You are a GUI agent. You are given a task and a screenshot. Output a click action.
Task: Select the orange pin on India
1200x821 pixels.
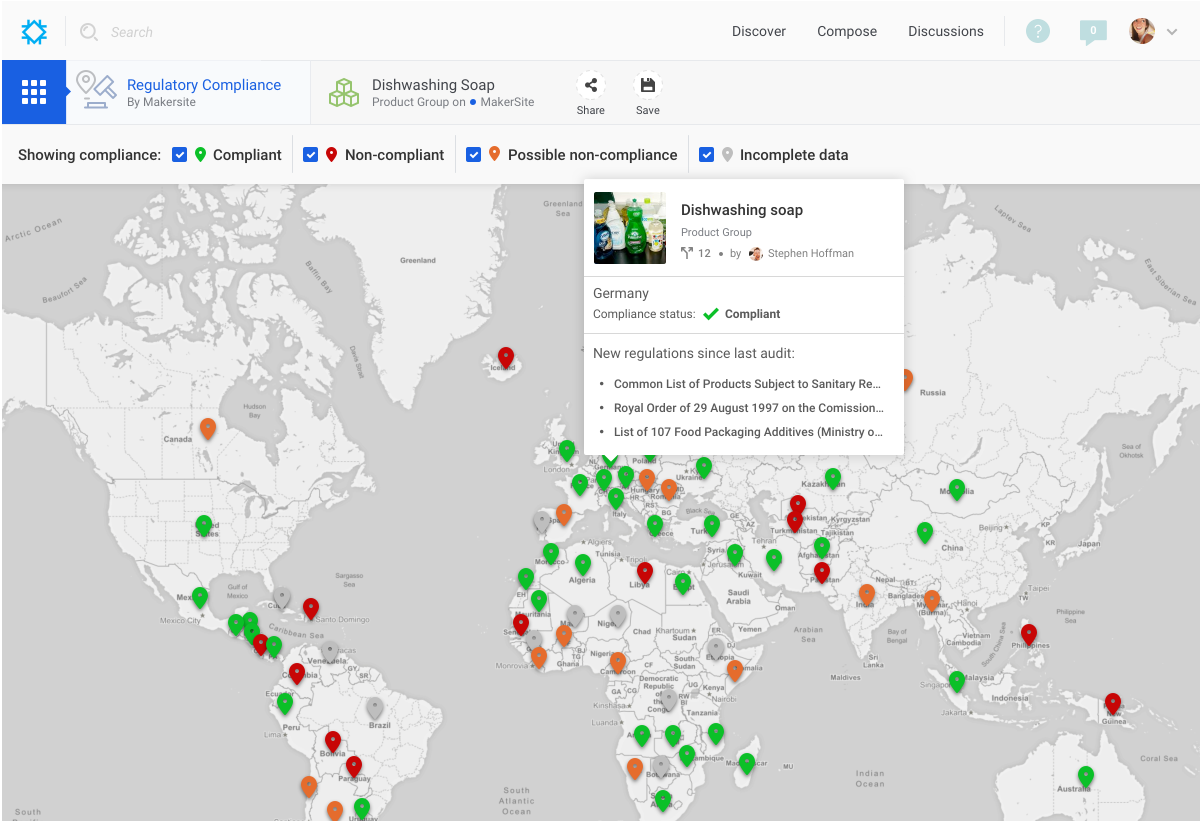(x=867, y=595)
